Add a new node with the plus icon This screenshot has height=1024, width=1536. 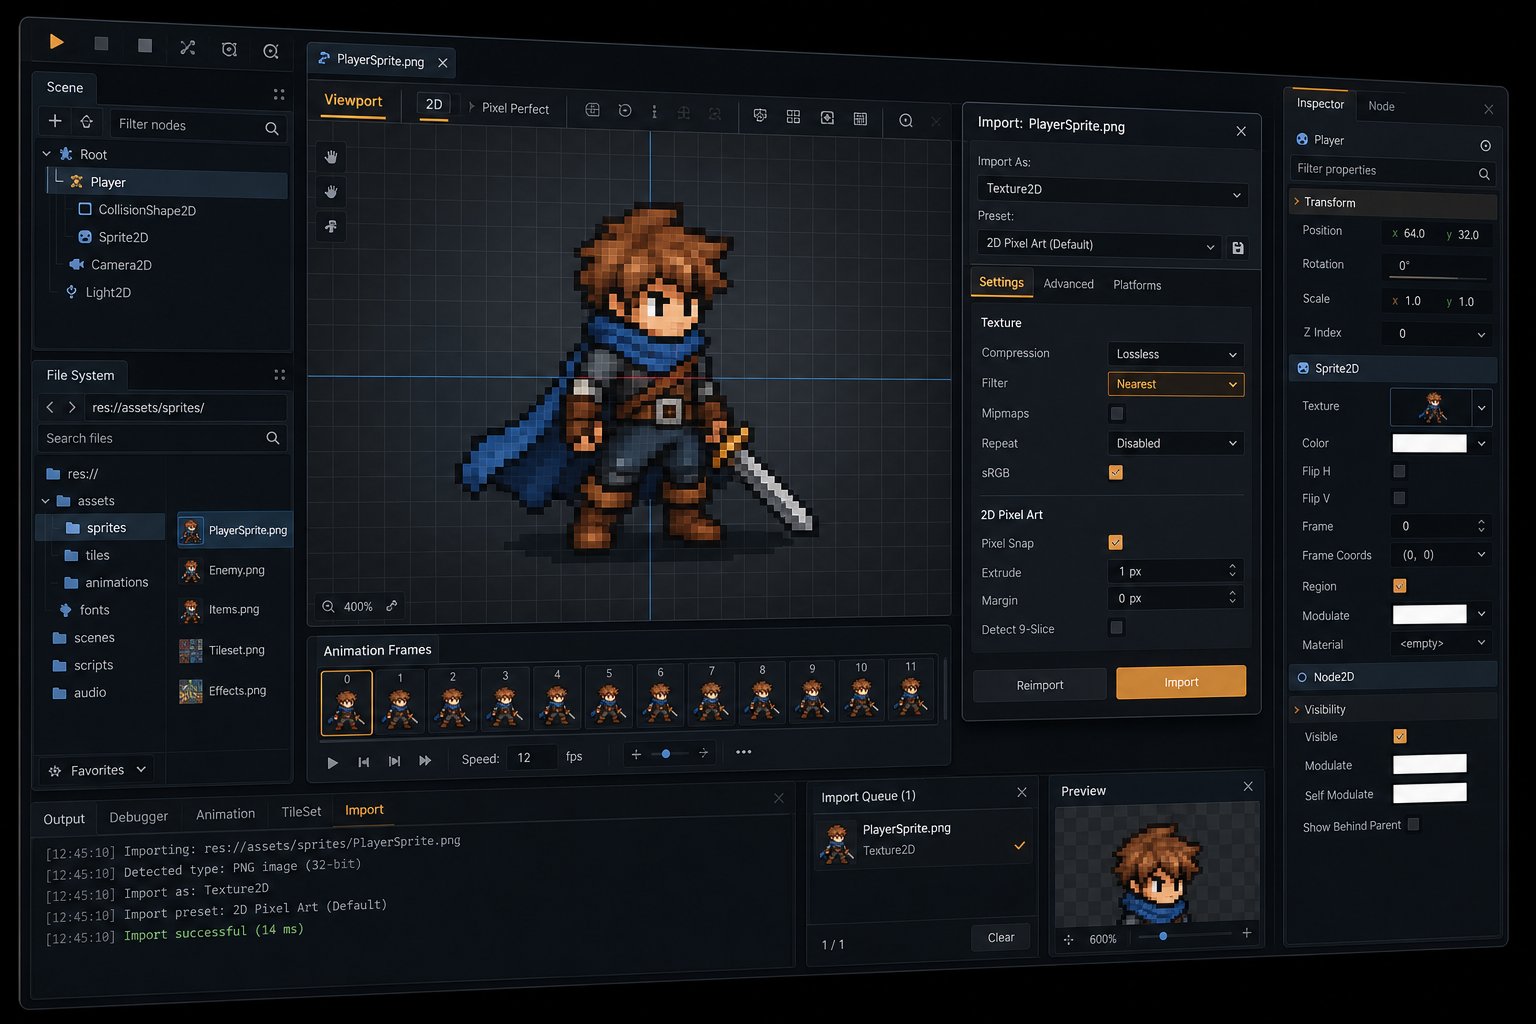tap(55, 121)
